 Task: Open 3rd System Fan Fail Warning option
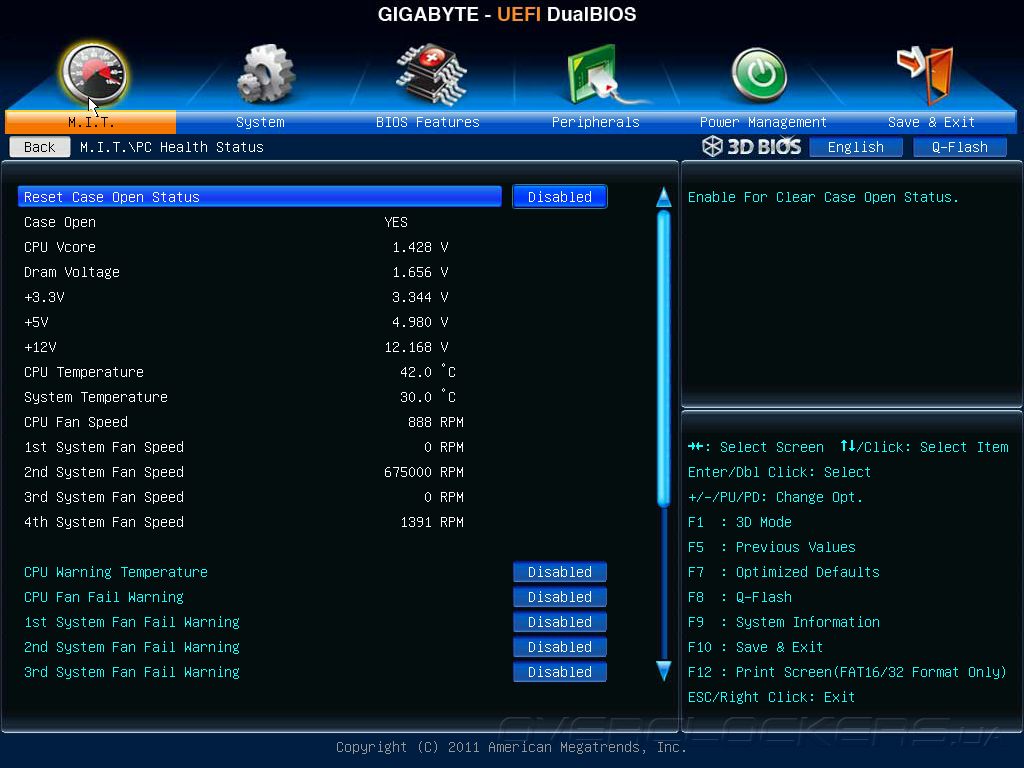click(560, 671)
